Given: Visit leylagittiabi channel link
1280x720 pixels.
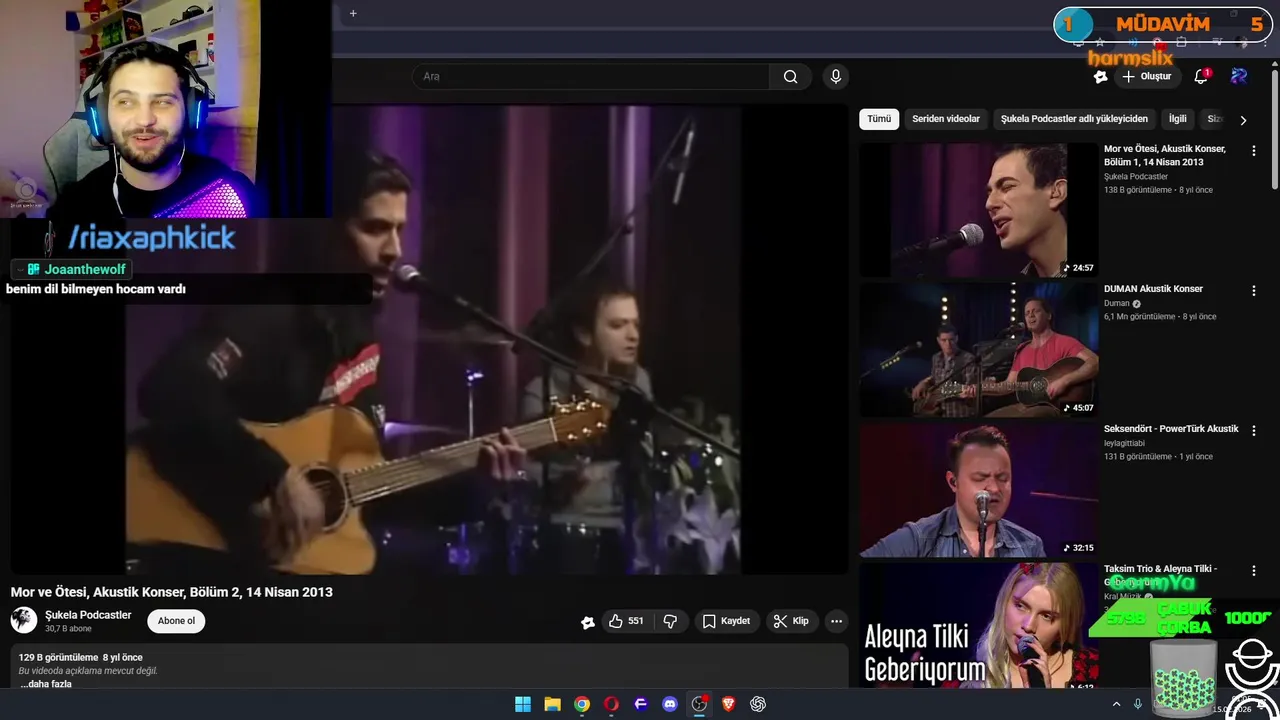Looking at the screenshot, I should coord(1124,443).
